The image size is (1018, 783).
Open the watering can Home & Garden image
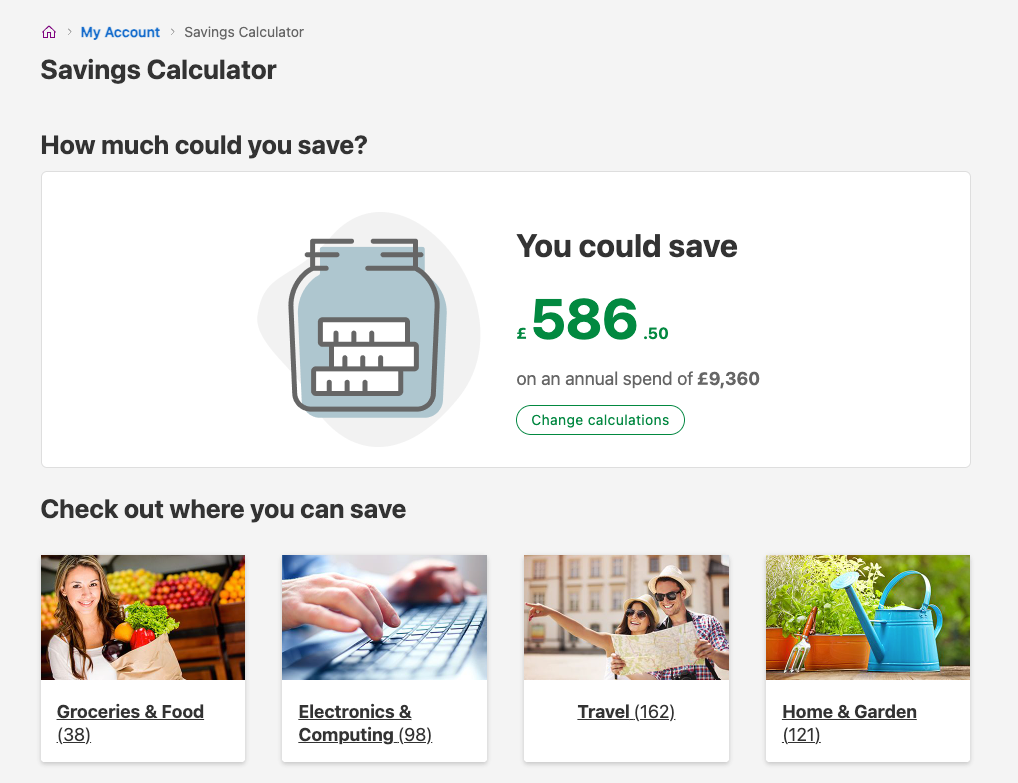(x=868, y=617)
